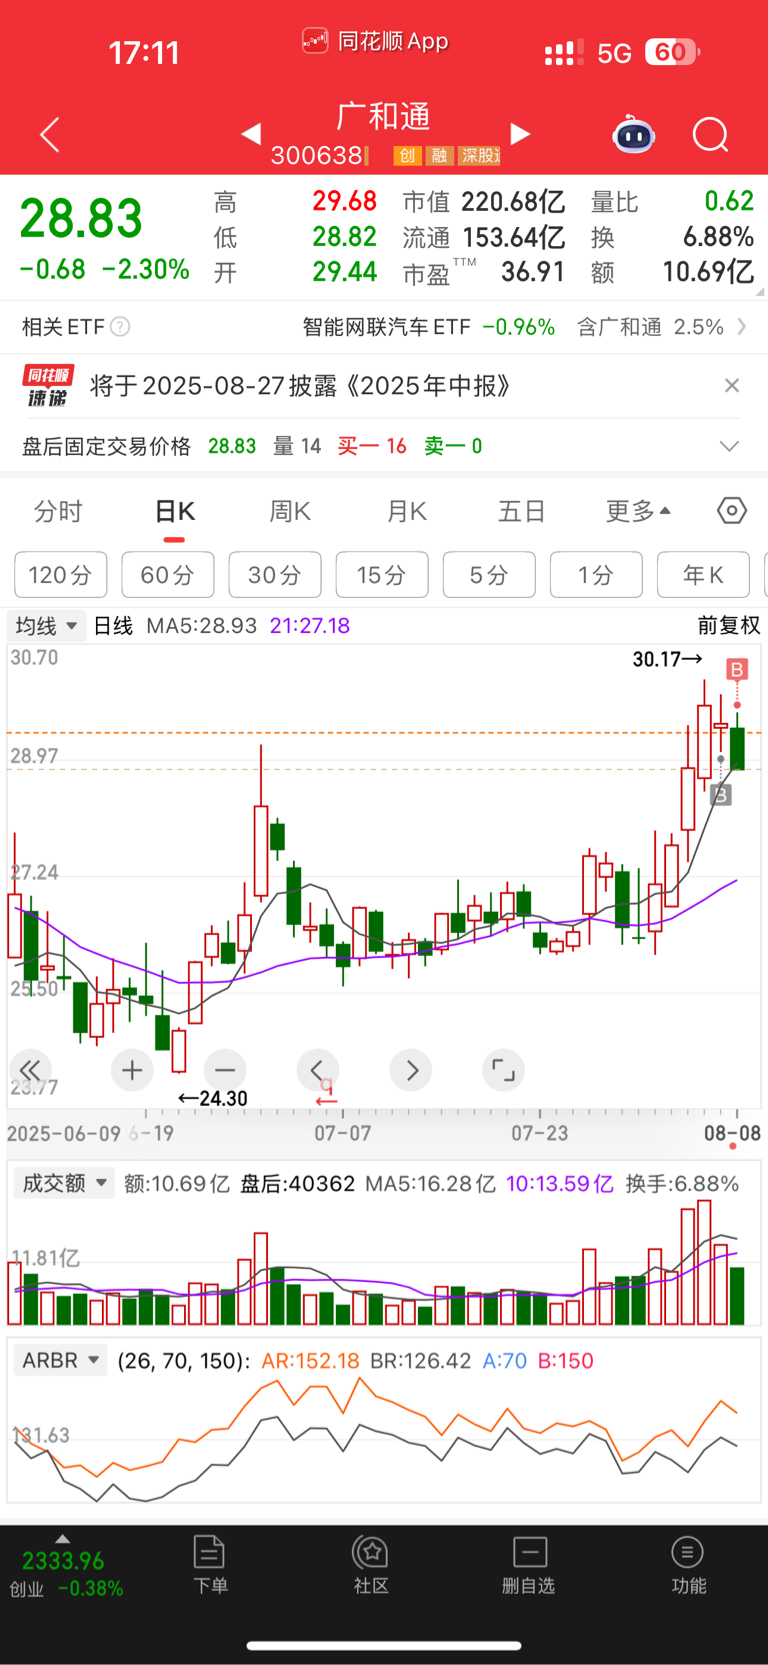The image size is (768, 1665).
Task: Zoom out the K-line with minus
Action: (x=225, y=1070)
